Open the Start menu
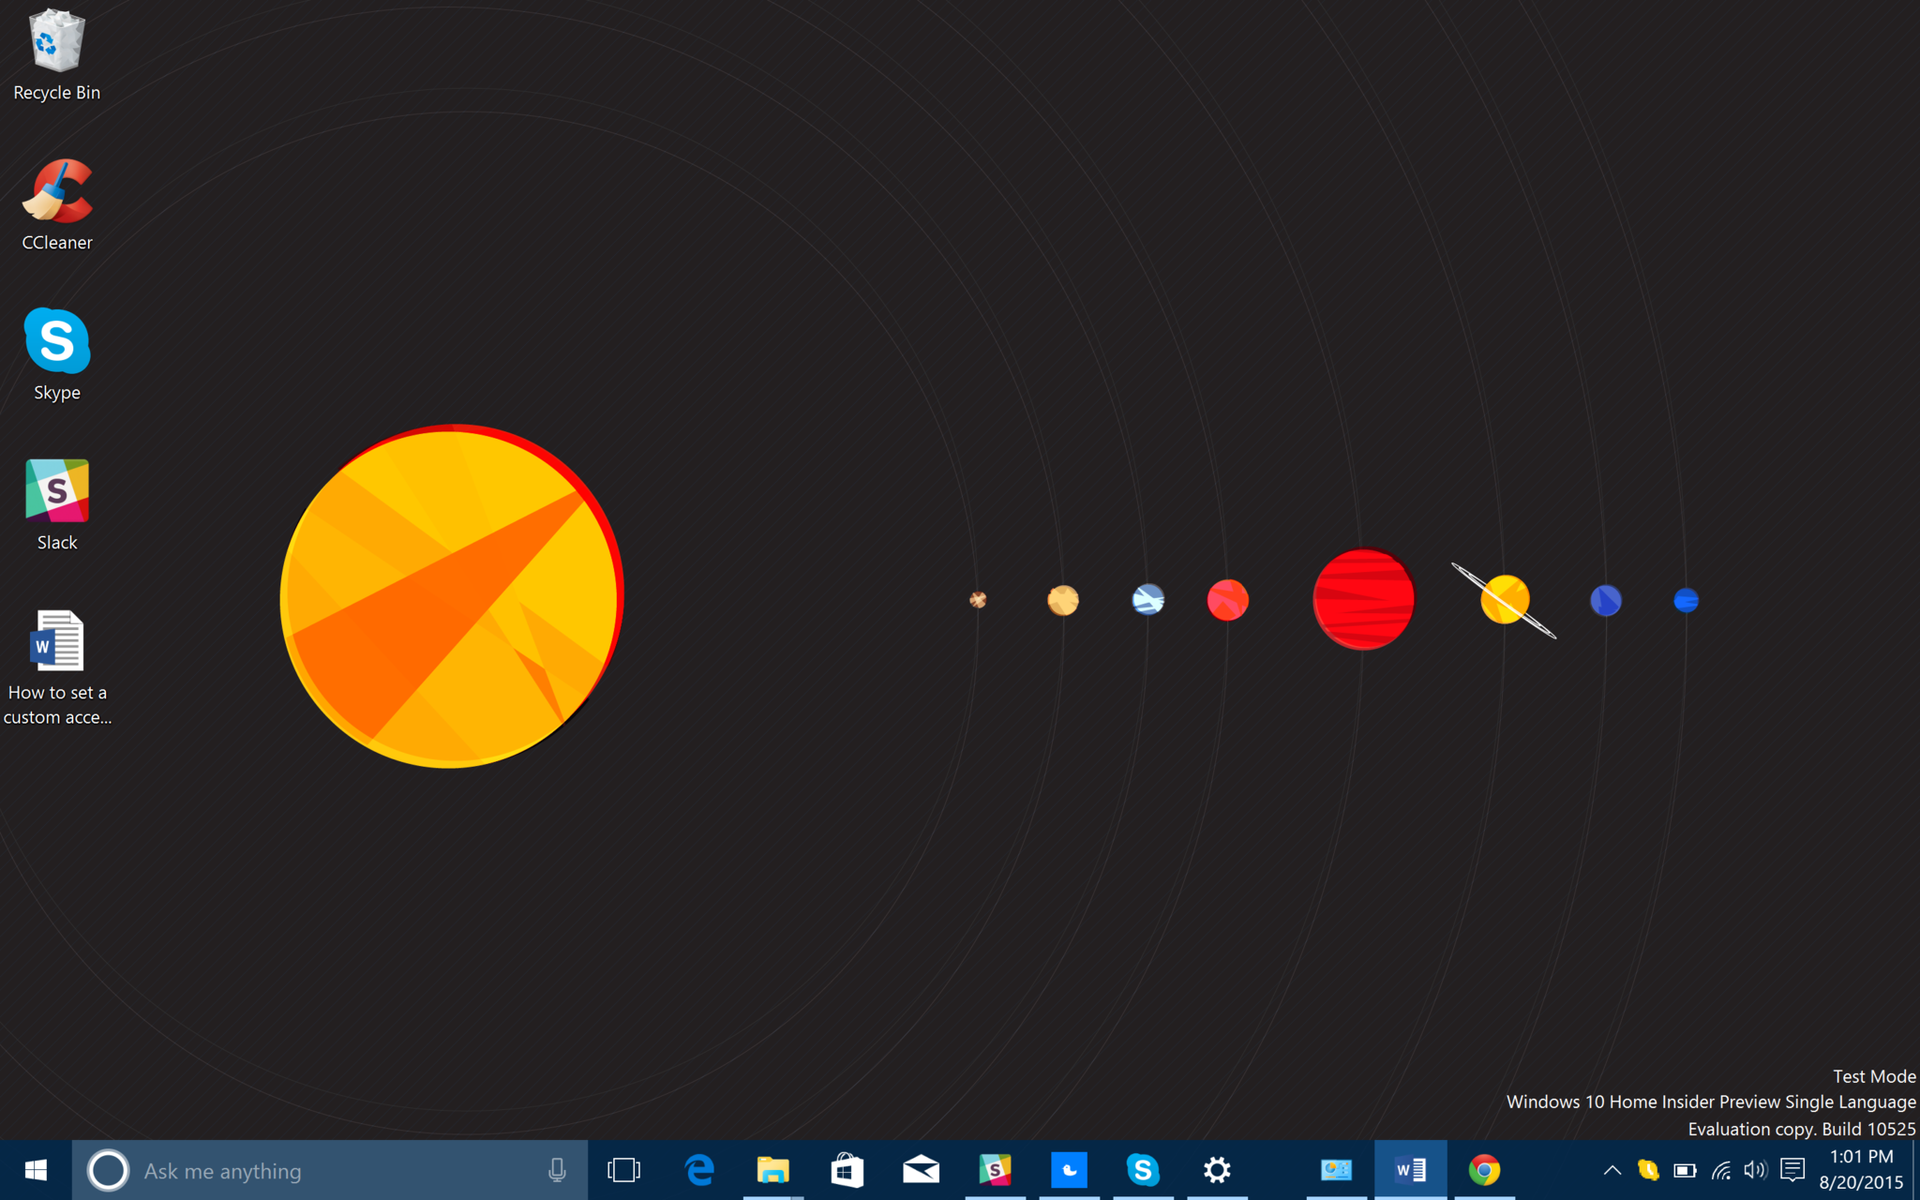This screenshot has height=1200, width=1920. tap(36, 1170)
